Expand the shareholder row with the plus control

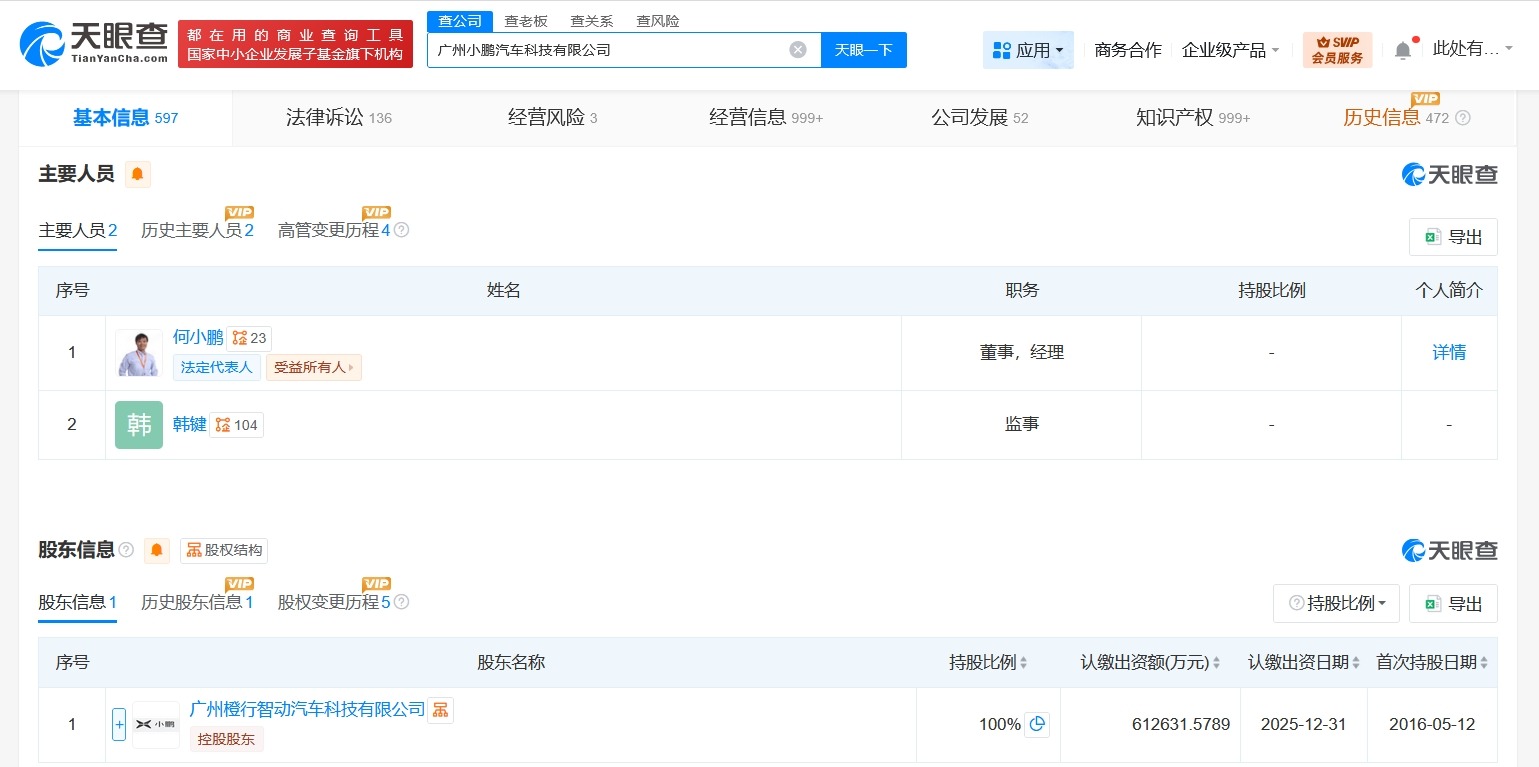coord(118,724)
